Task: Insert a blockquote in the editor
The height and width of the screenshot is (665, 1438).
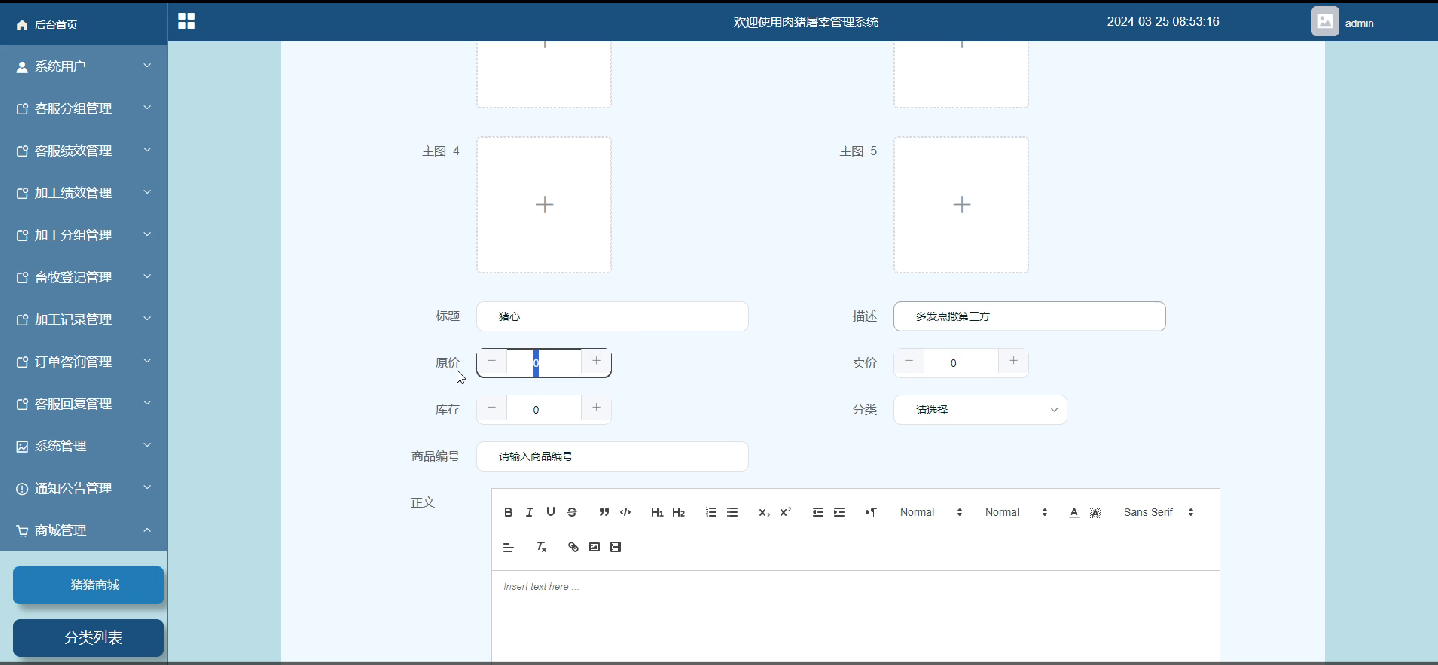Action: pyautogui.click(x=604, y=512)
